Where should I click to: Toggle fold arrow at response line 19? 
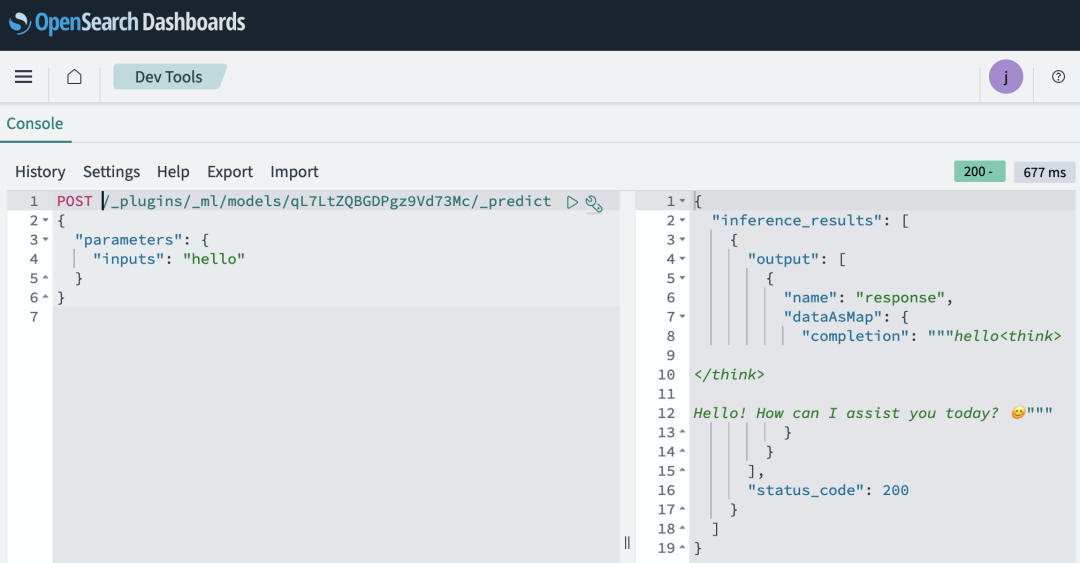683,548
